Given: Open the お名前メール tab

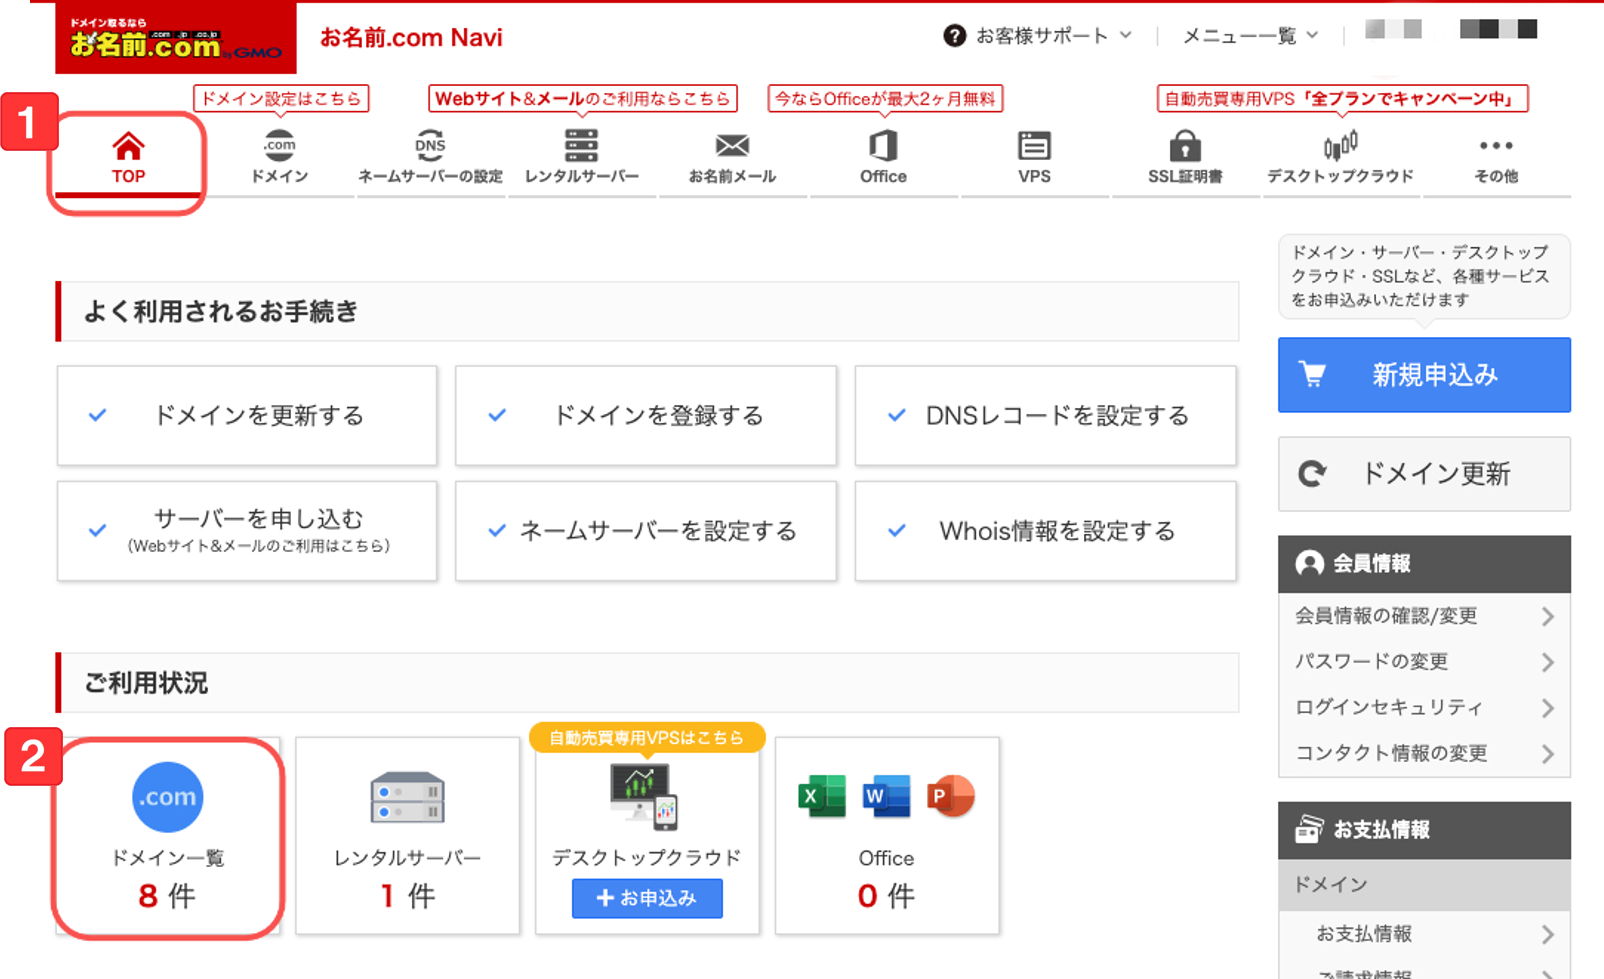Looking at the screenshot, I should coord(732,158).
